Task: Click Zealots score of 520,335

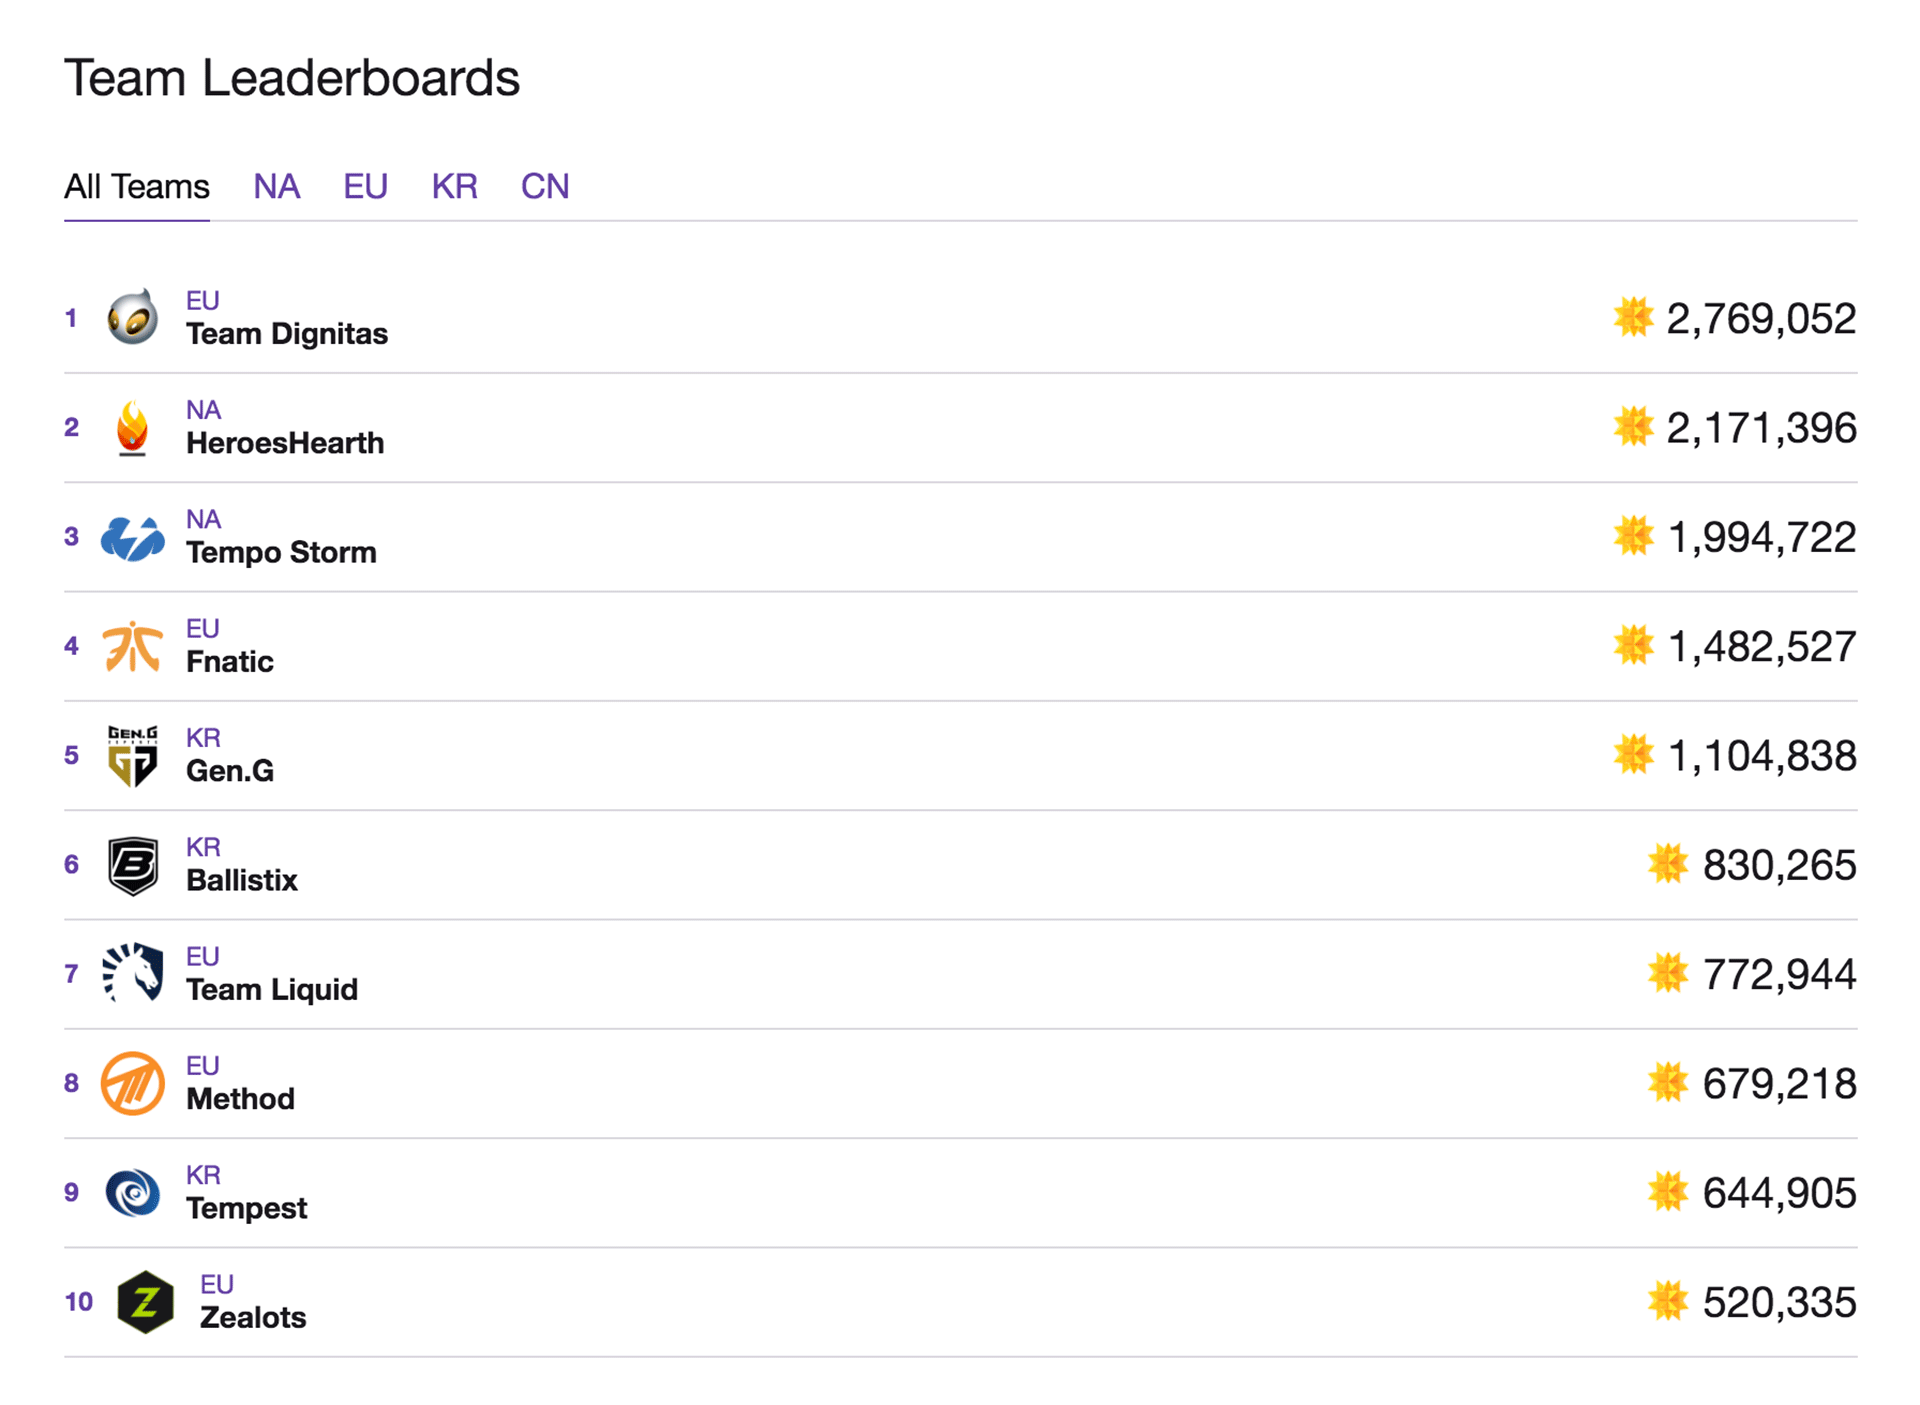Action: [1779, 1302]
